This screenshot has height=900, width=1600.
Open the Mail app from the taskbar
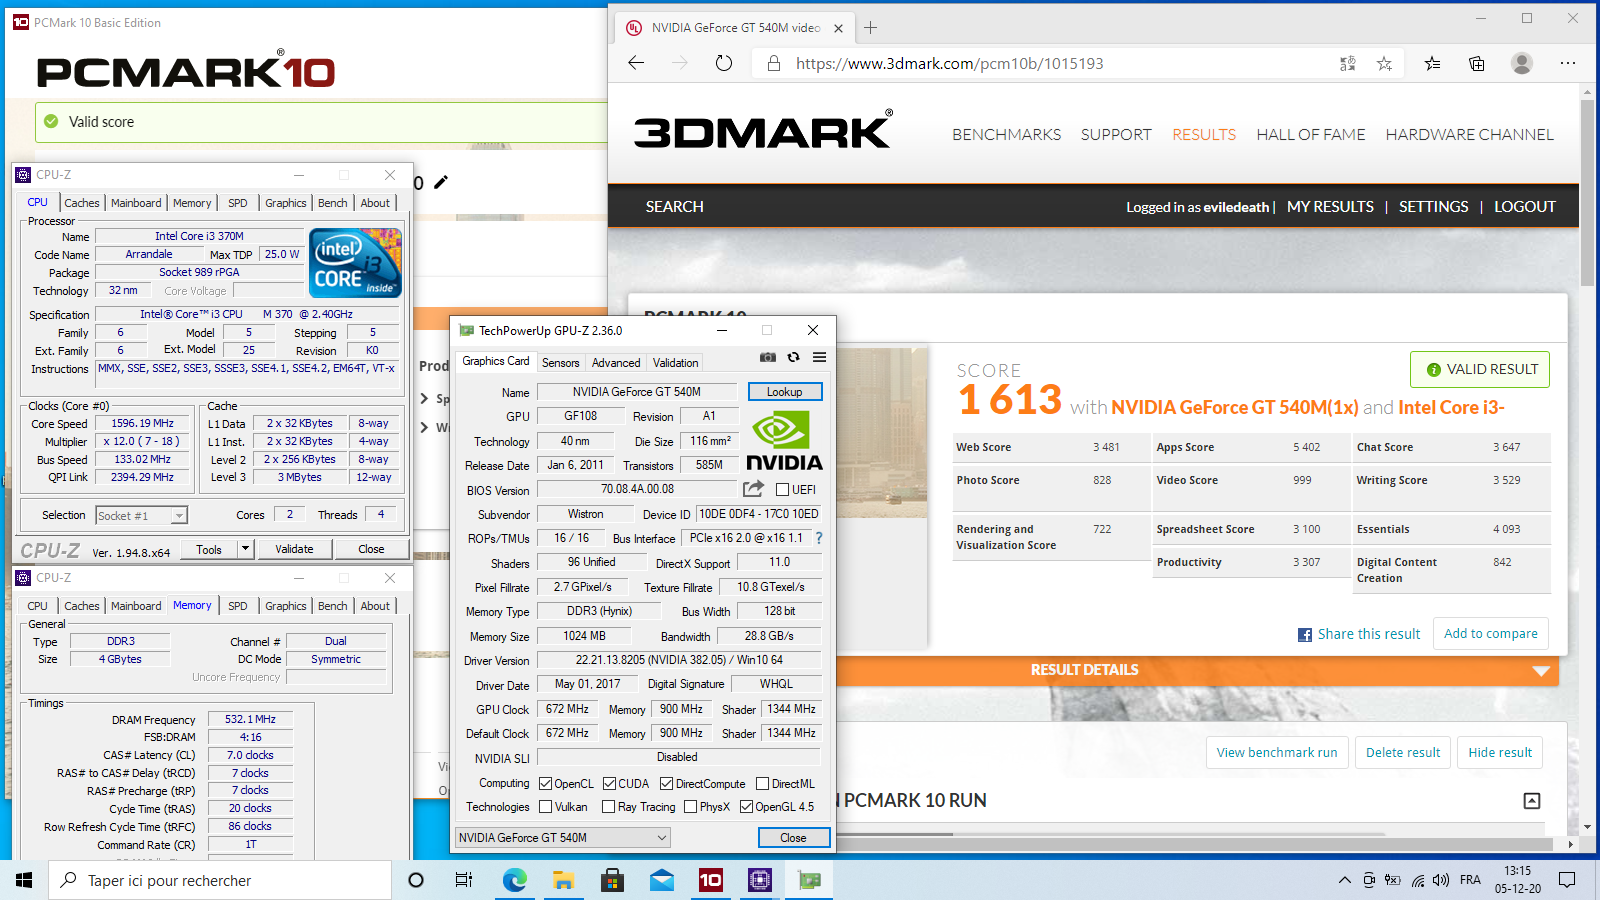point(661,880)
